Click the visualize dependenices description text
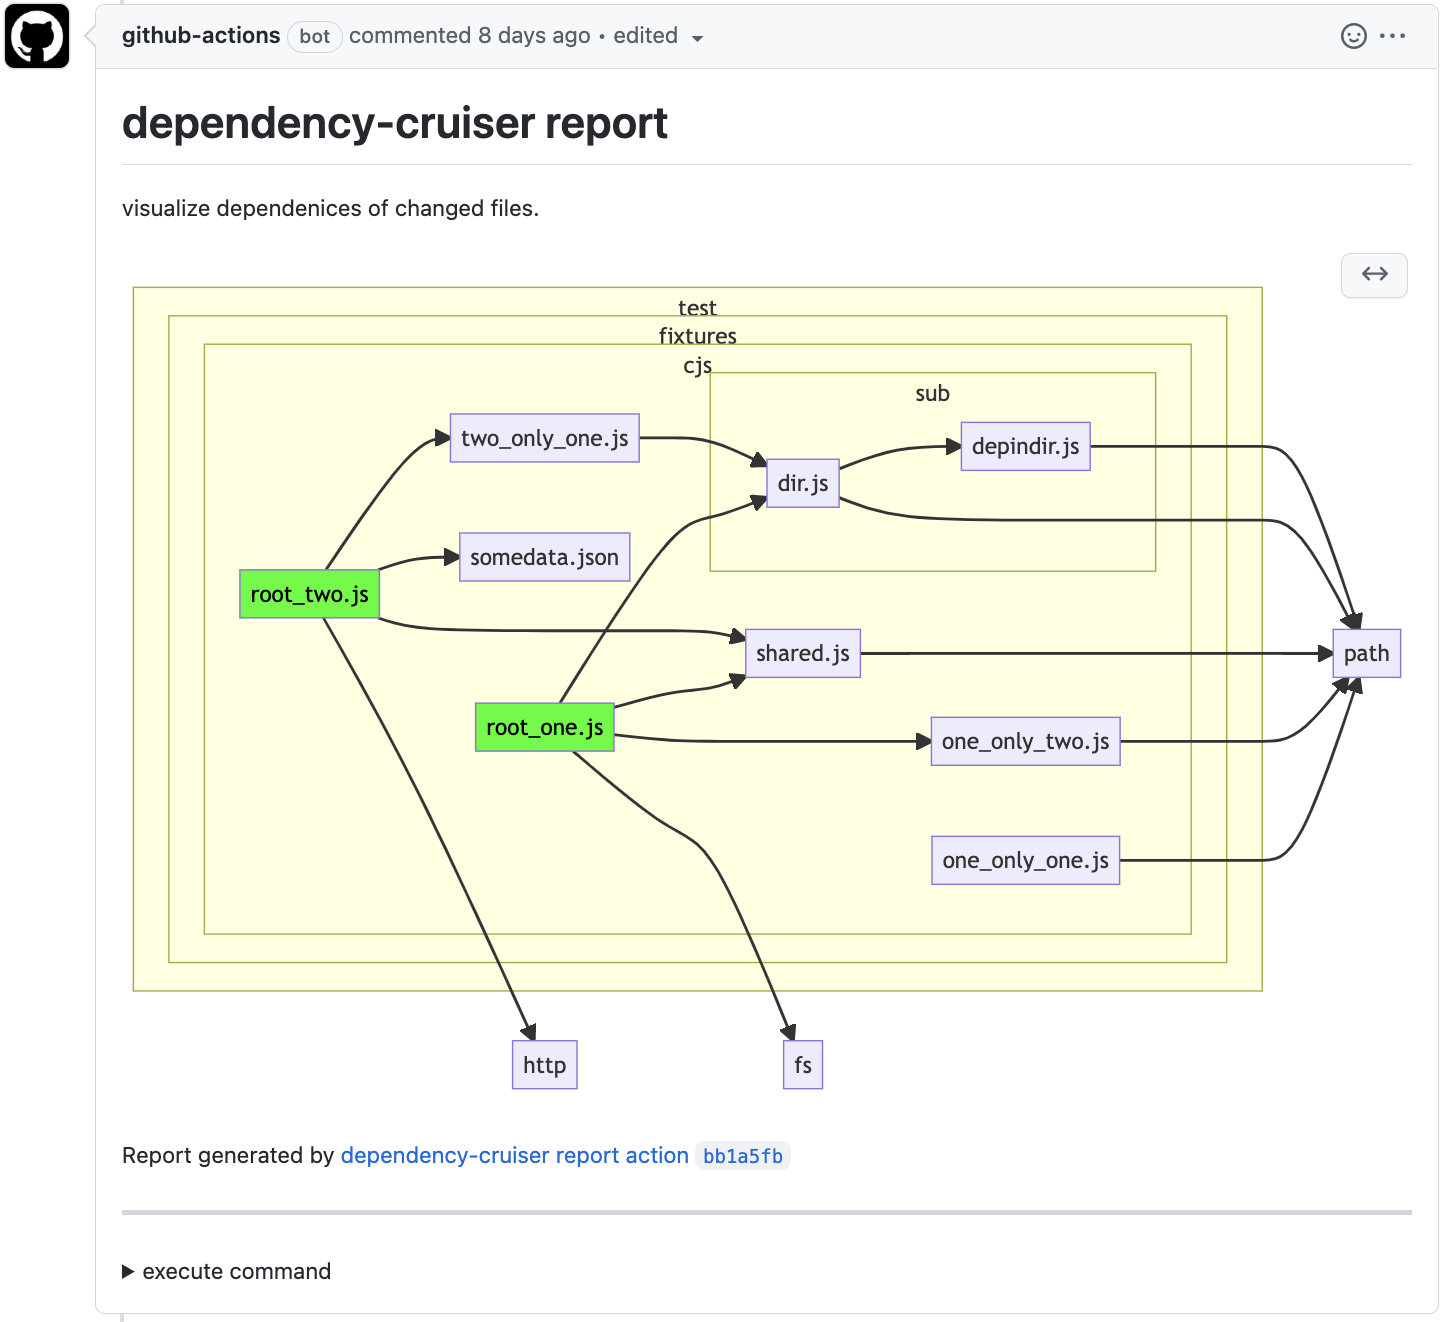Image resolution: width=1446 pixels, height=1322 pixels. [330, 208]
